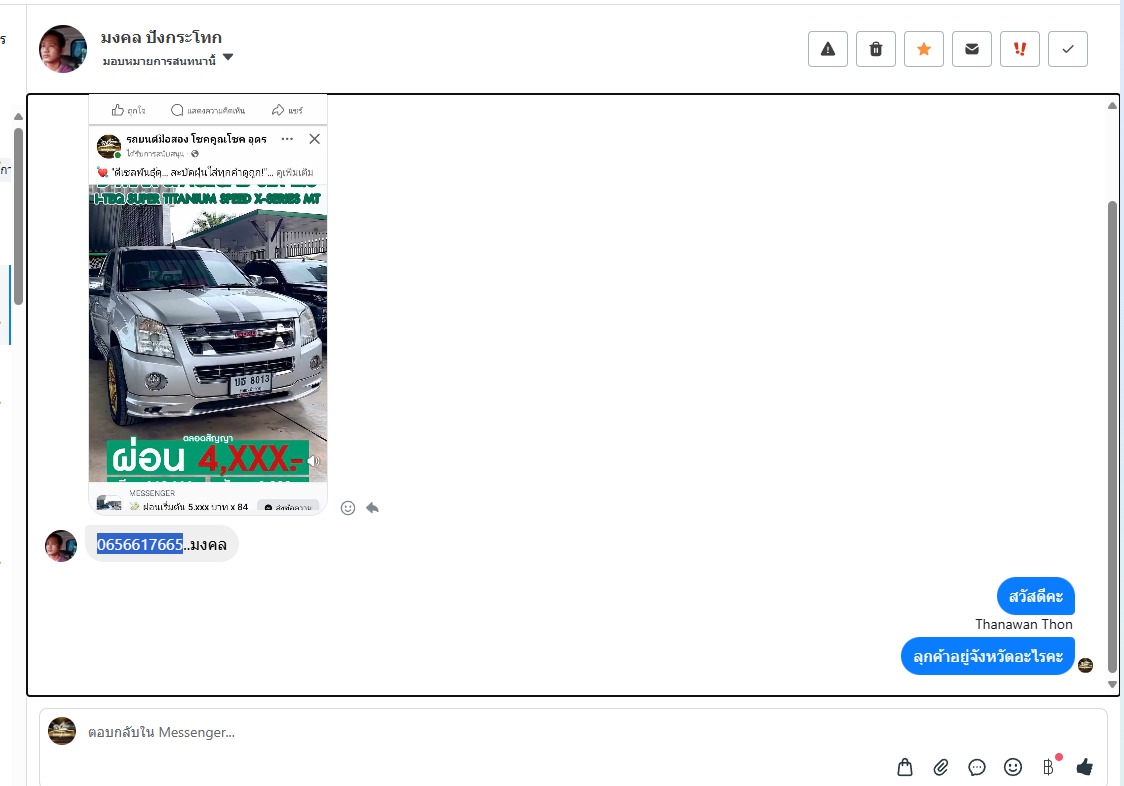Open the three-dots menu on the shared post

(x=287, y=139)
